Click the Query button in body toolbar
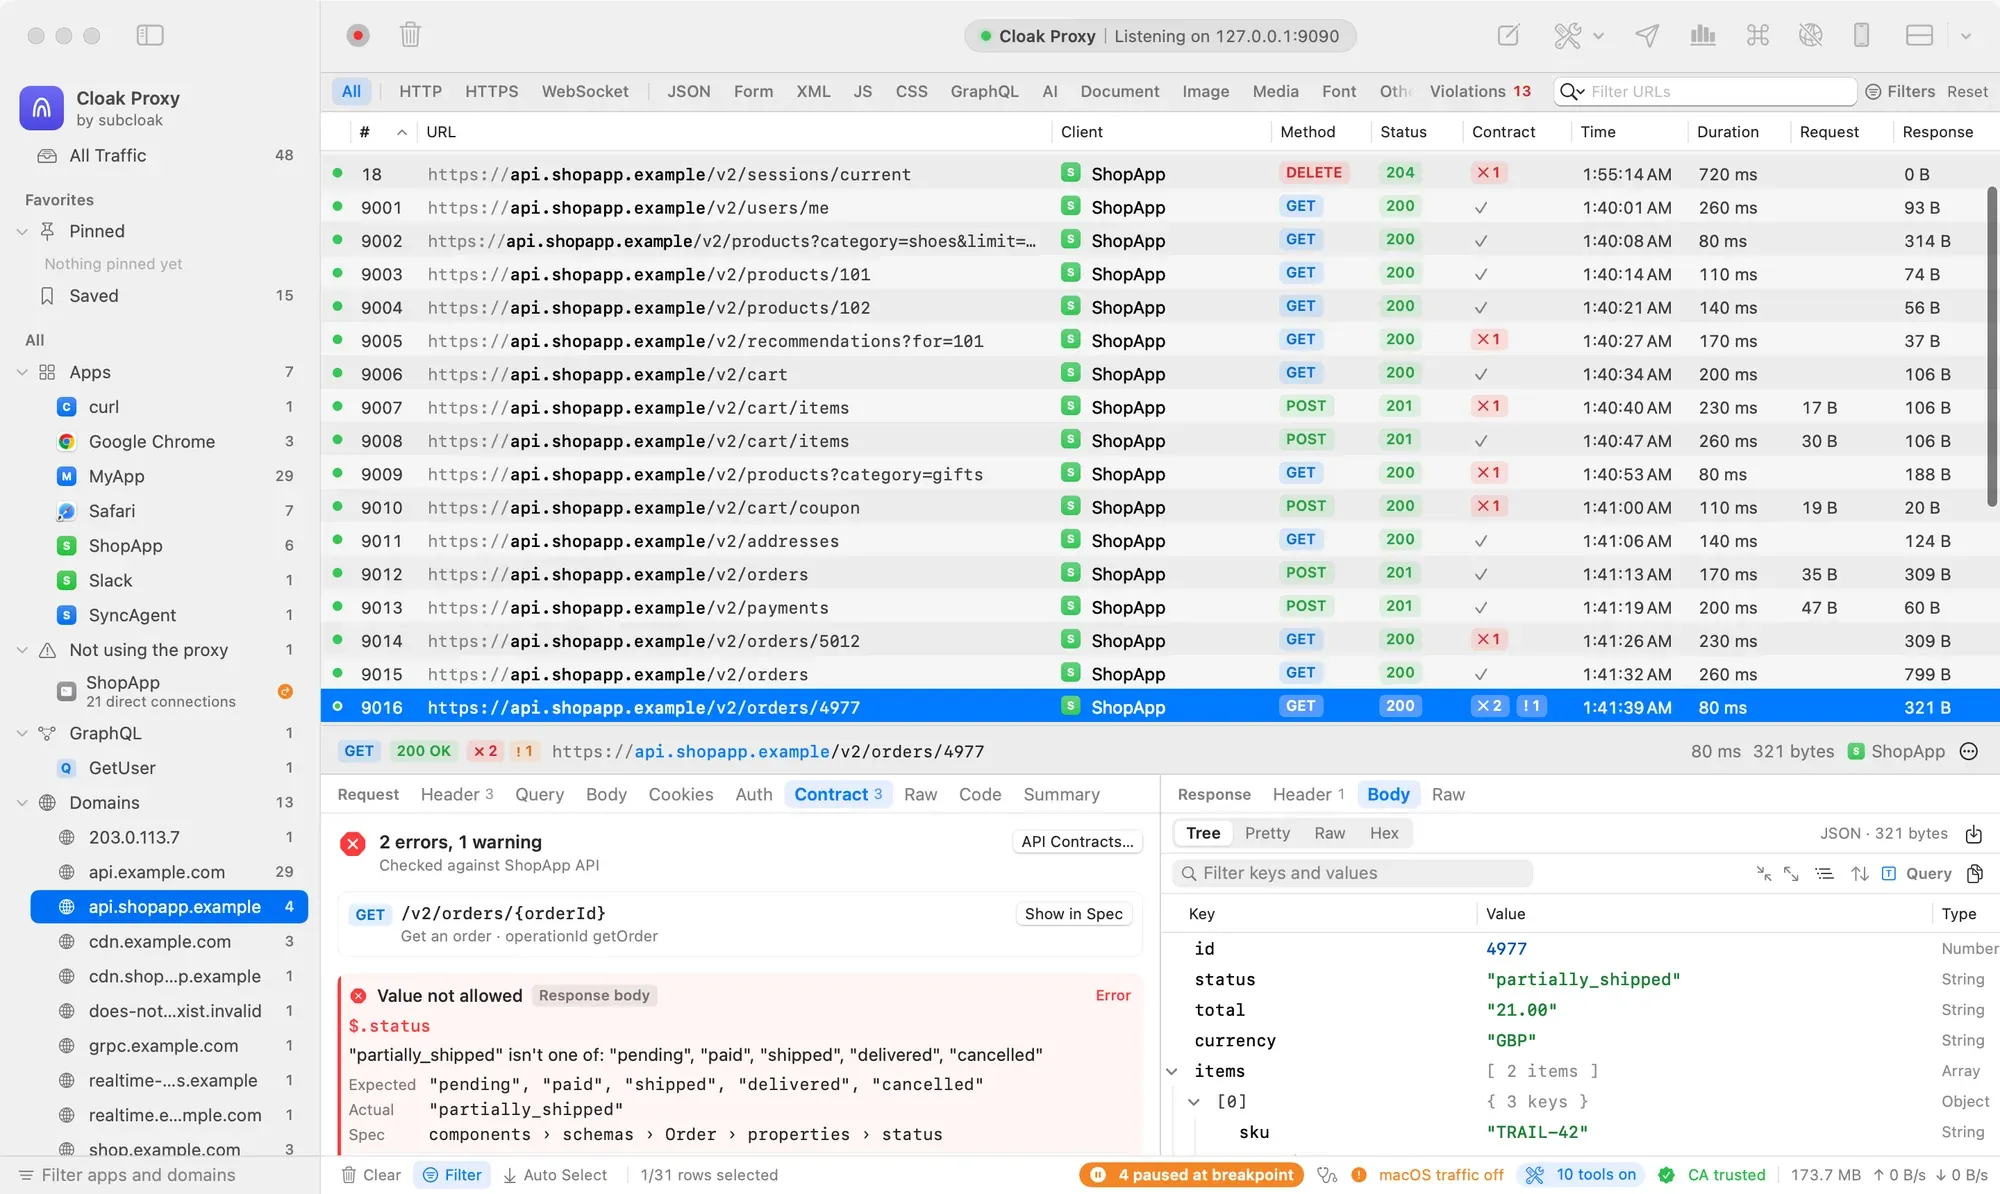 tap(1917, 873)
